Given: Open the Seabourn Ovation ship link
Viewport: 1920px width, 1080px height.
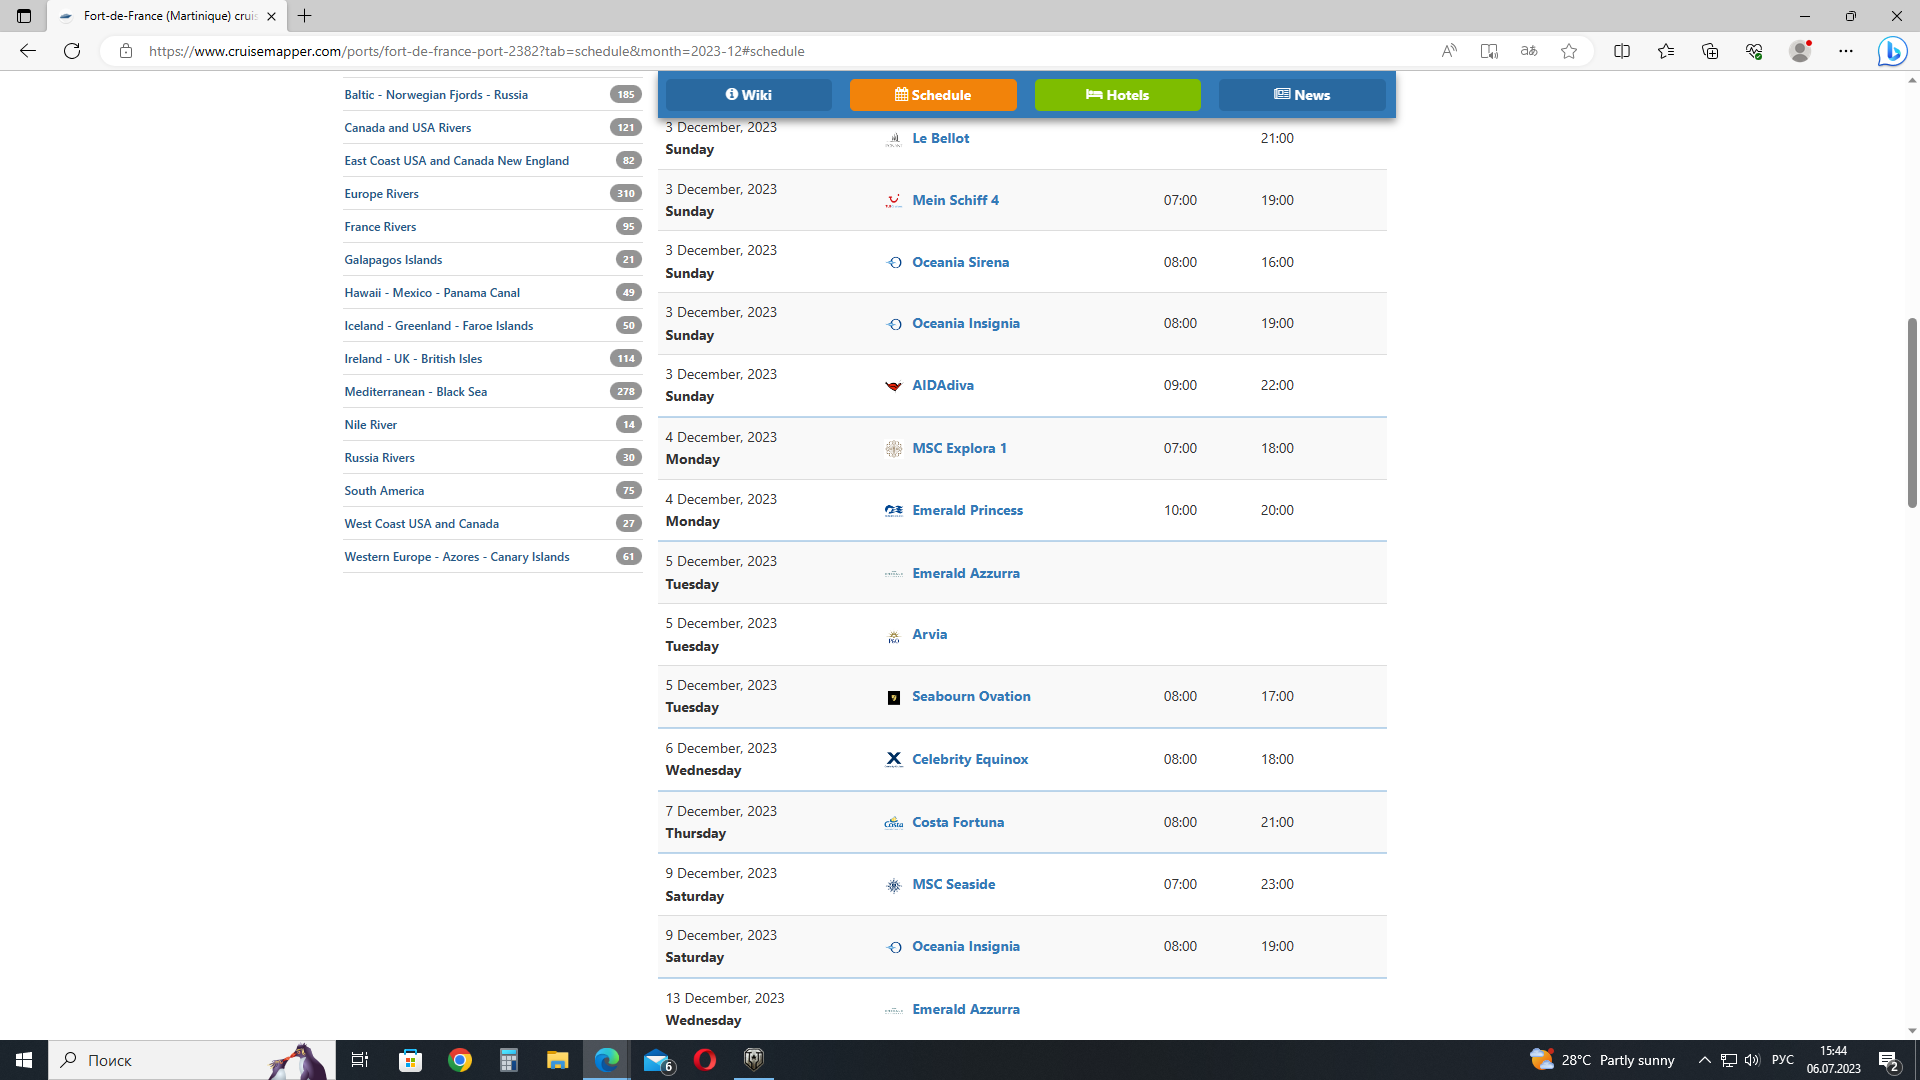Looking at the screenshot, I should click(x=971, y=696).
